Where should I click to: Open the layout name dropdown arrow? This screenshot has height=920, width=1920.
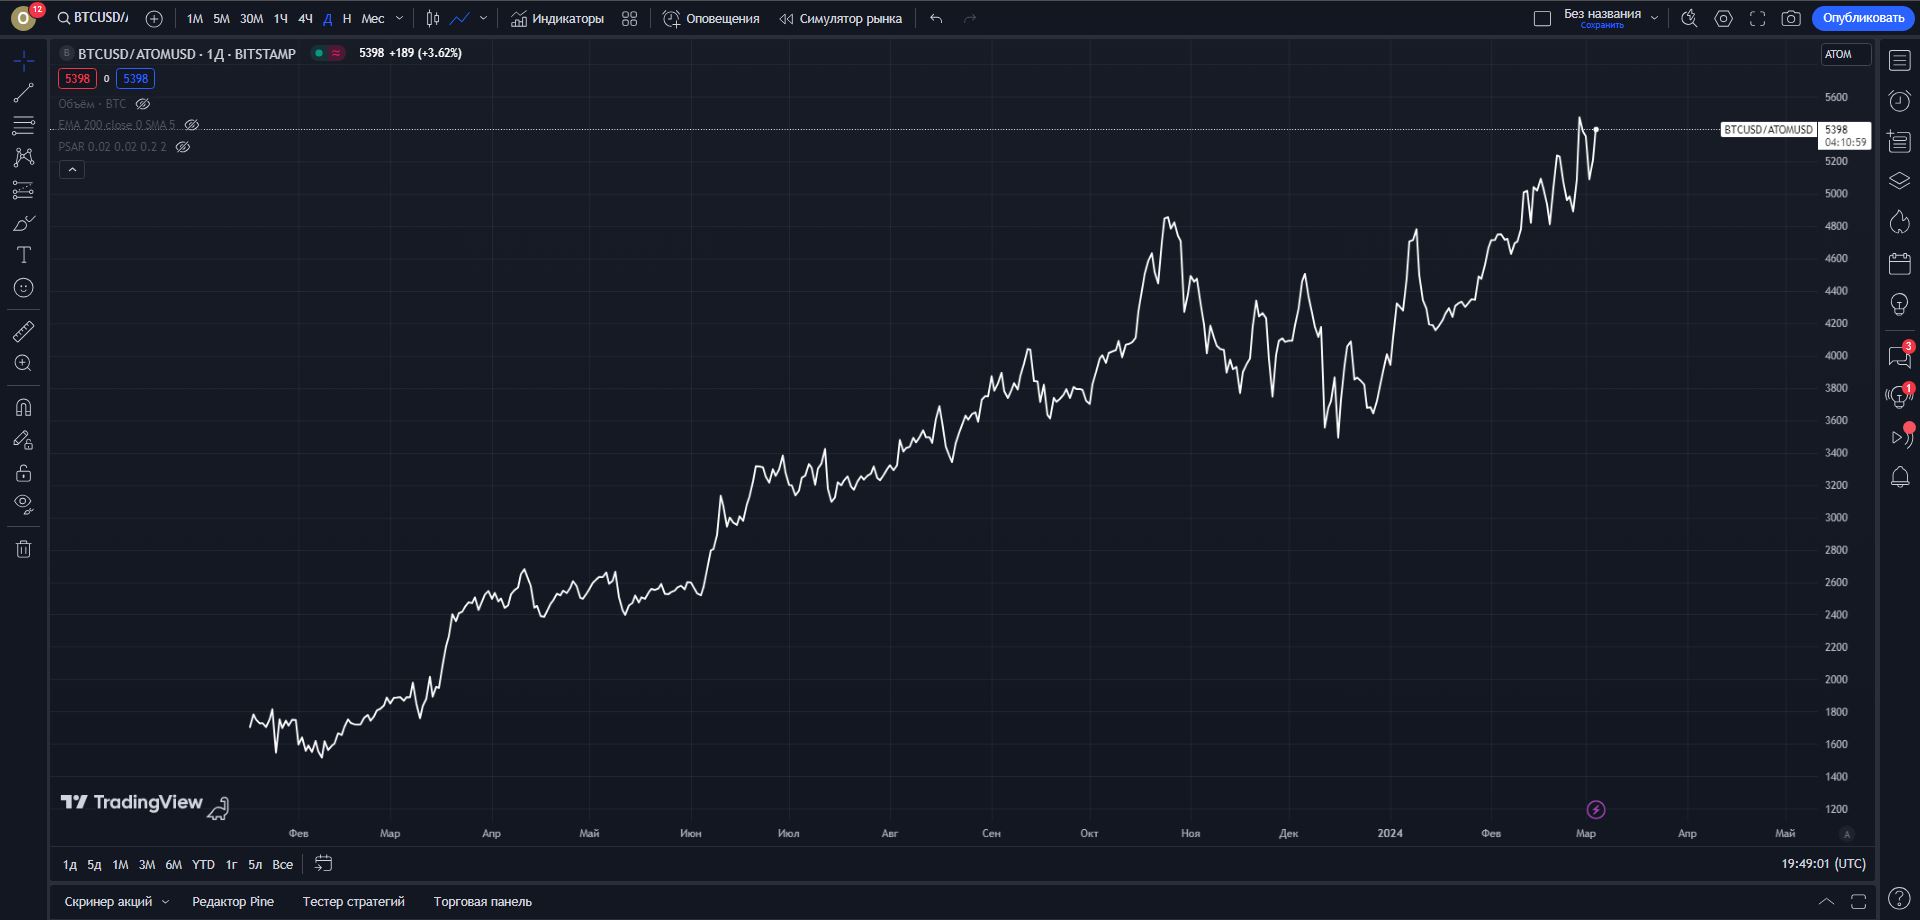point(1654,18)
